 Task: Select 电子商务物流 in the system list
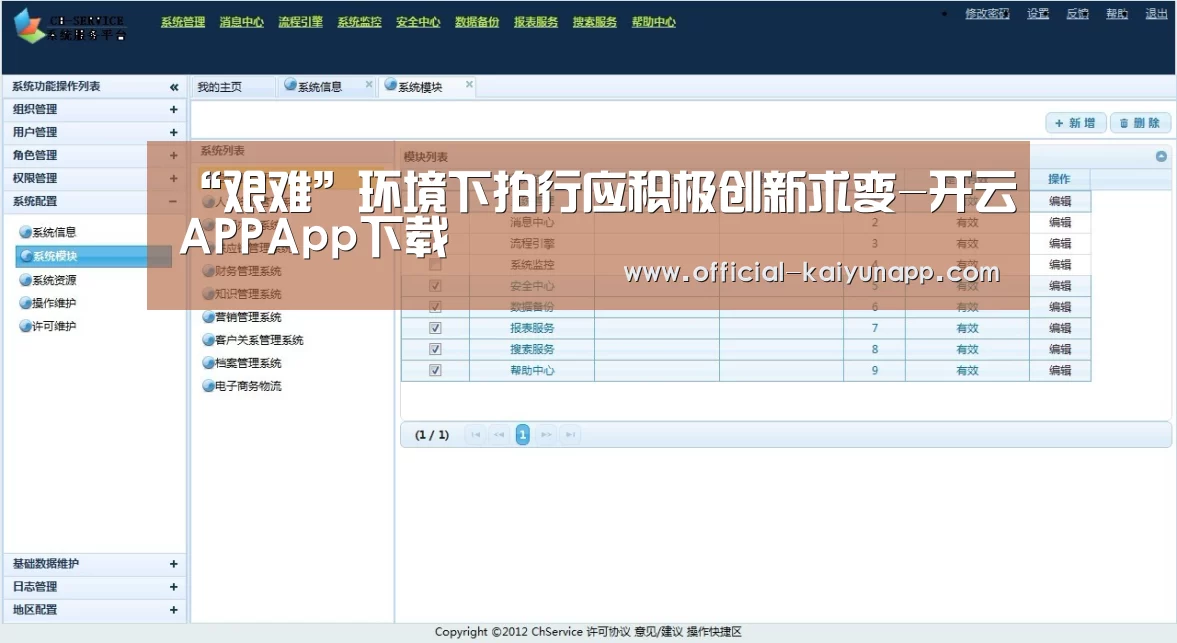pos(242,386)
